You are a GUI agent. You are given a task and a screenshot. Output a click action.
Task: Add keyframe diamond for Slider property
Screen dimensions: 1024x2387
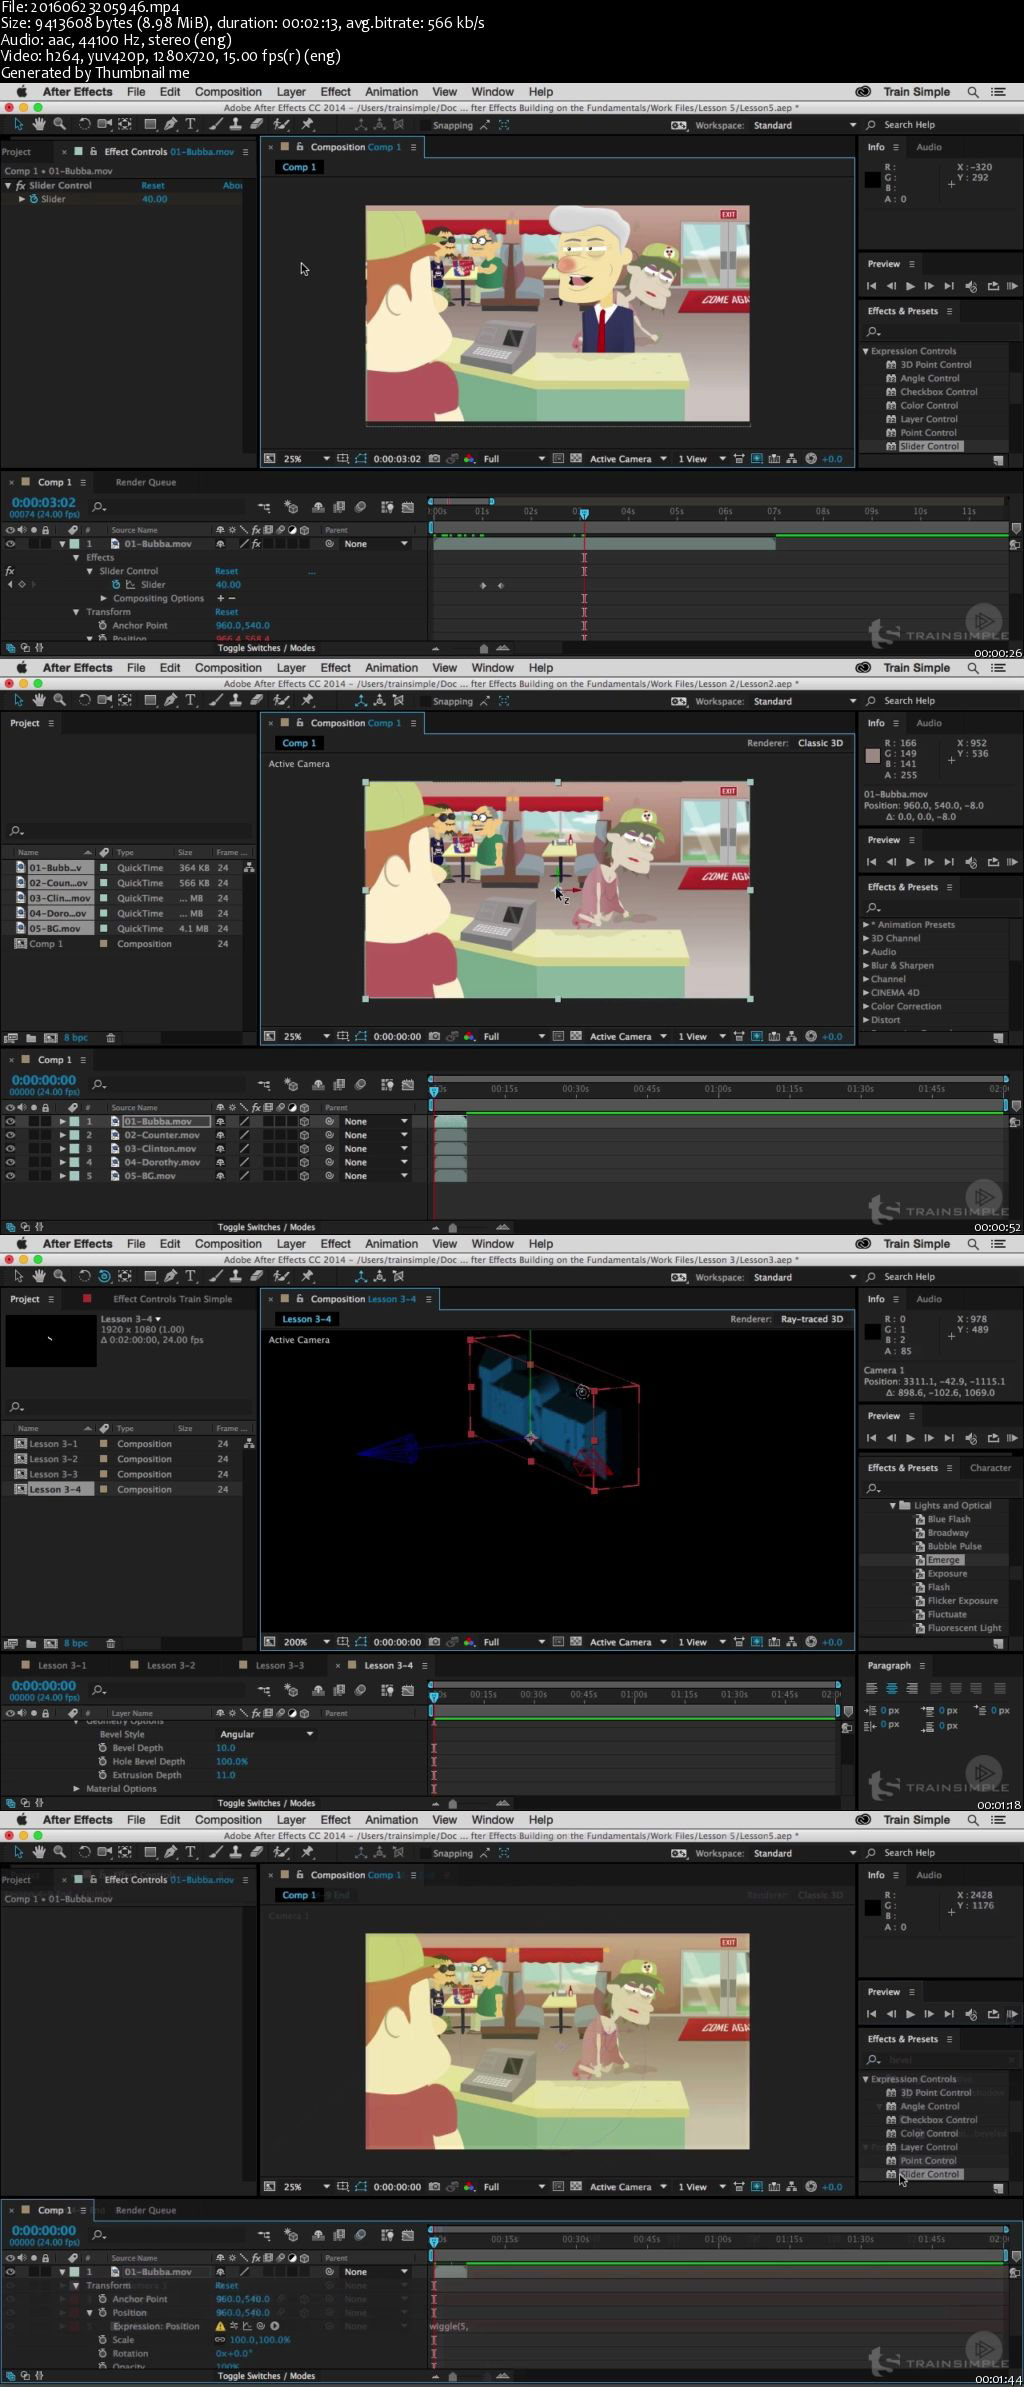(x=22, y=585)
